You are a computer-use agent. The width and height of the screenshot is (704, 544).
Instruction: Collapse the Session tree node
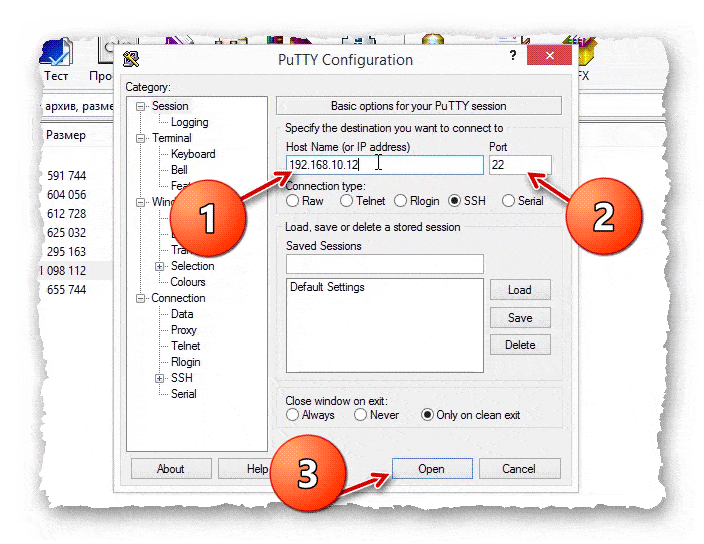tap(141, 106)
